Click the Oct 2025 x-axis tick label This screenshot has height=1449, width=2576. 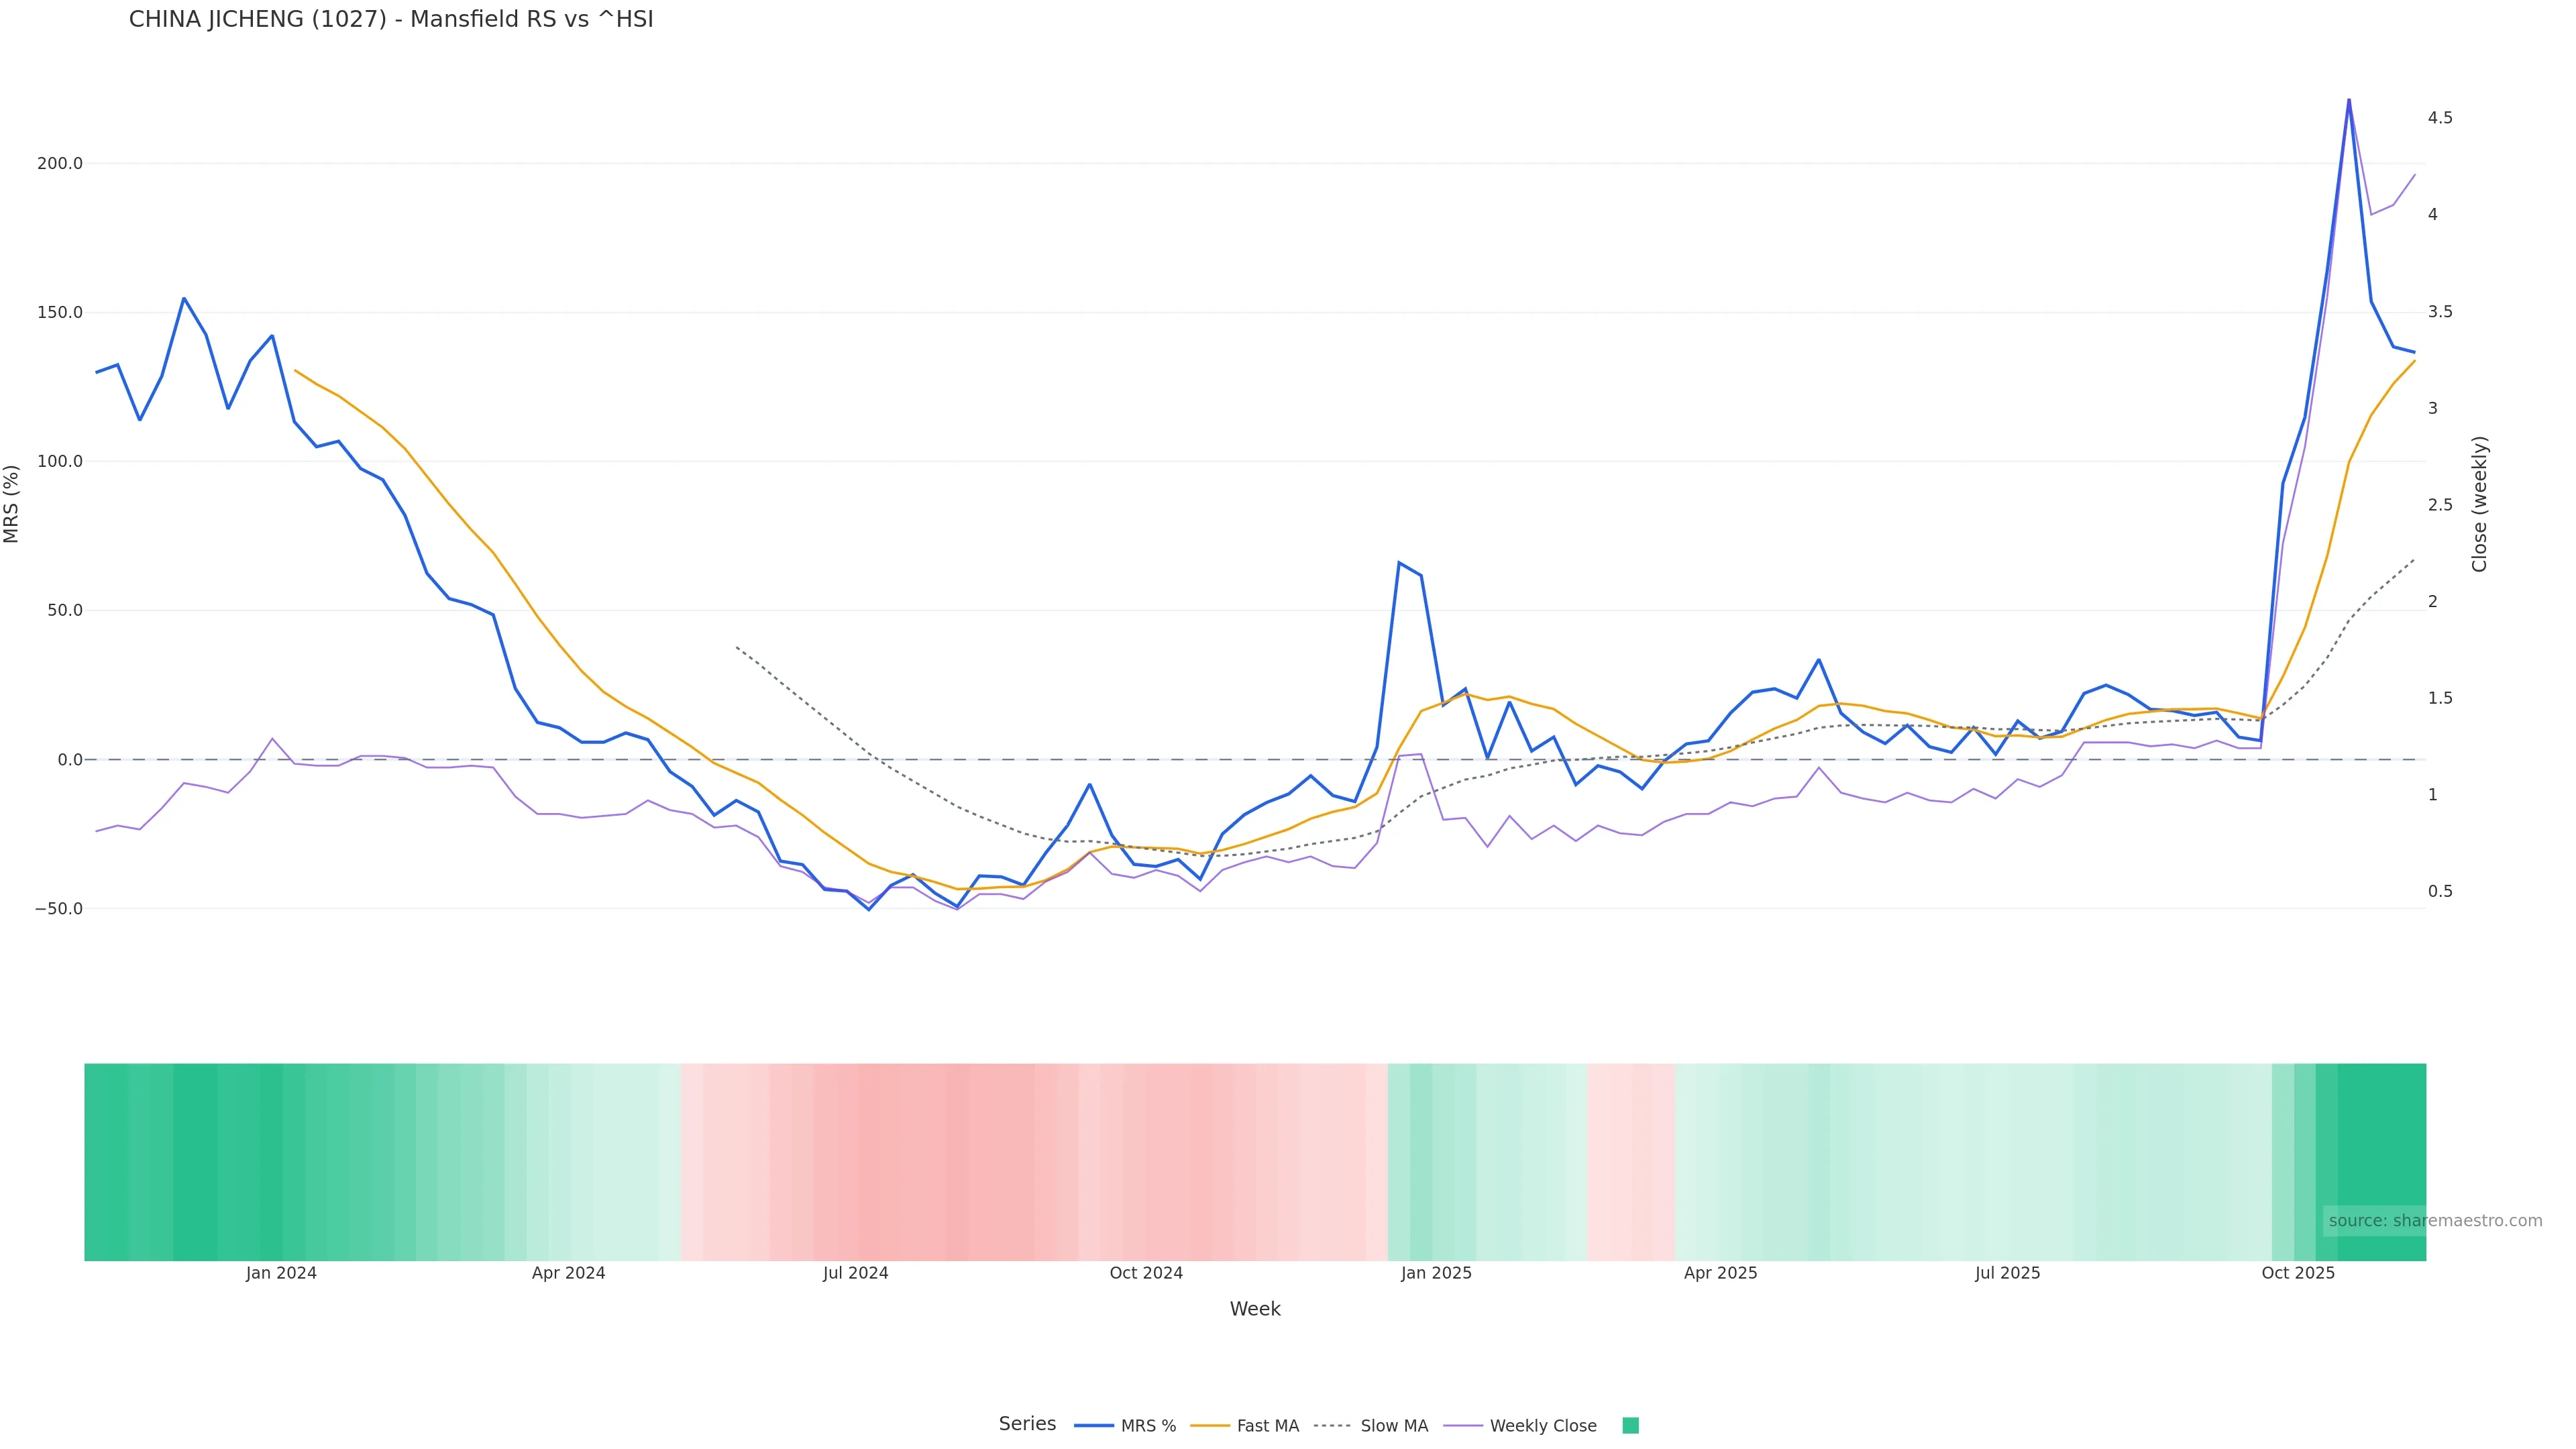point(2298,1273)
